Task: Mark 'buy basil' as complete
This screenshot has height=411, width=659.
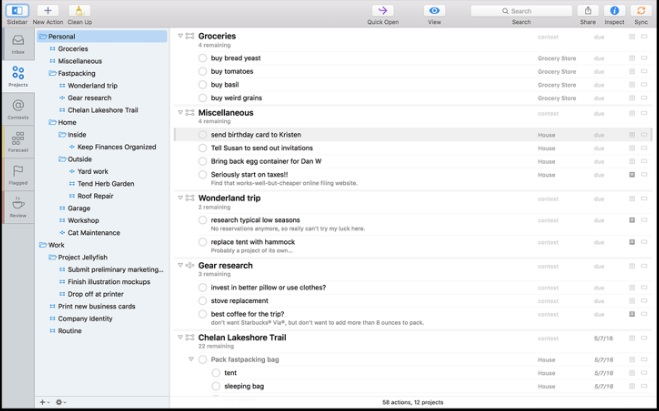Action: tap(203, 84)
